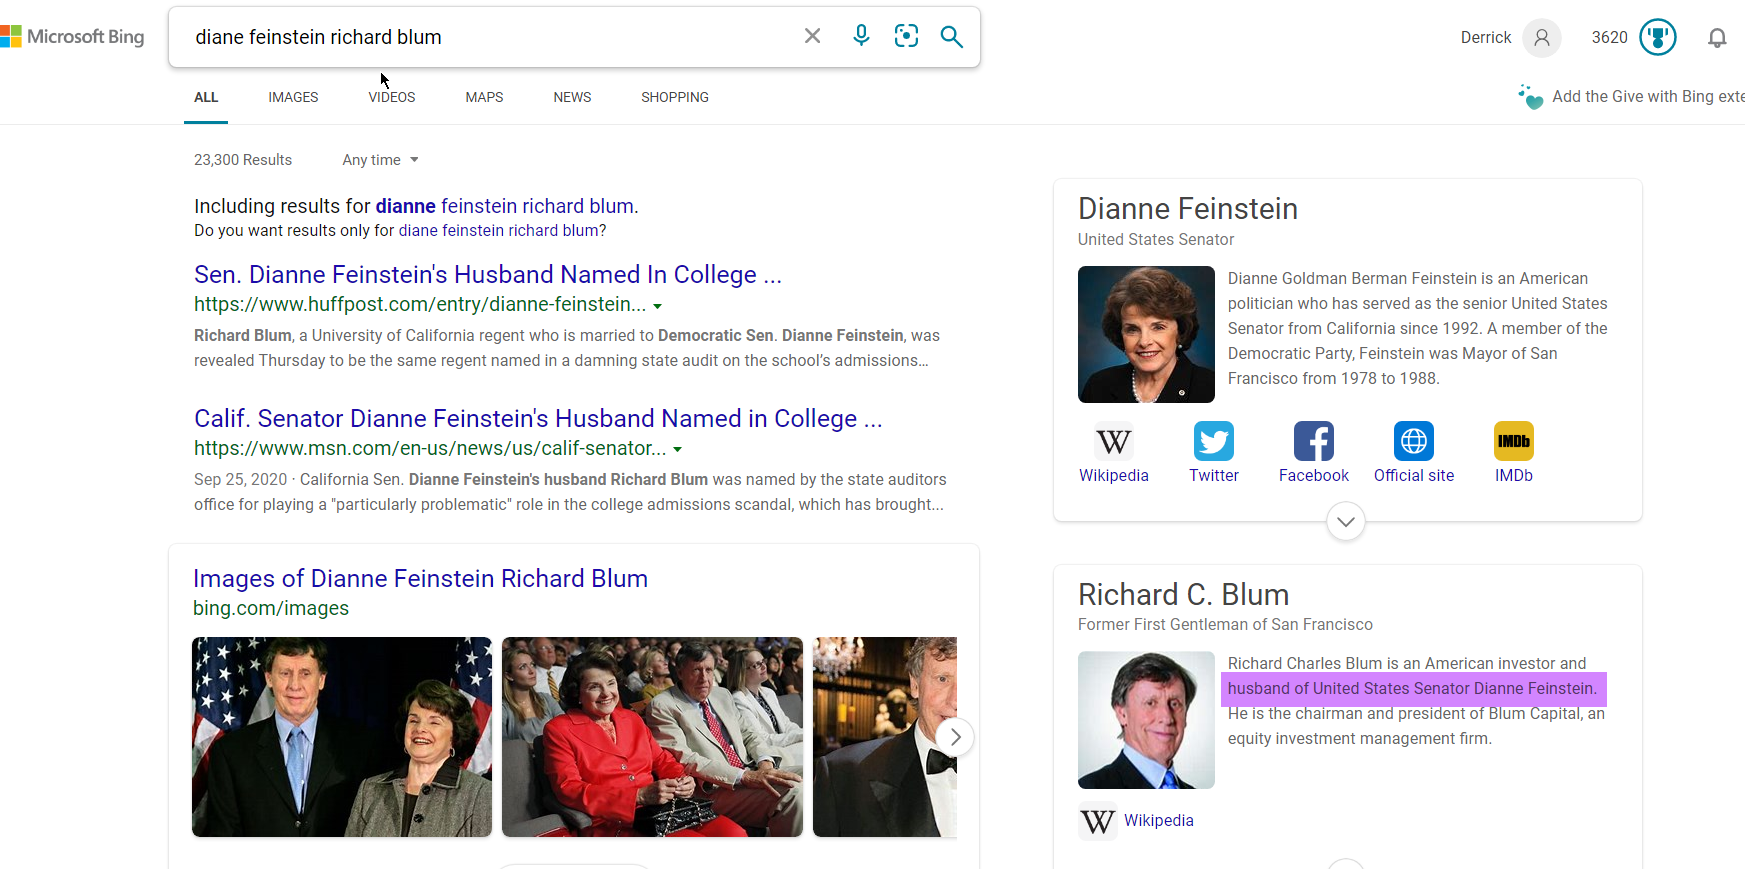Screen dimensions: 1745x869
Task: Click the 'Richard C. Blum' card title
Action: click(1183, 595)
